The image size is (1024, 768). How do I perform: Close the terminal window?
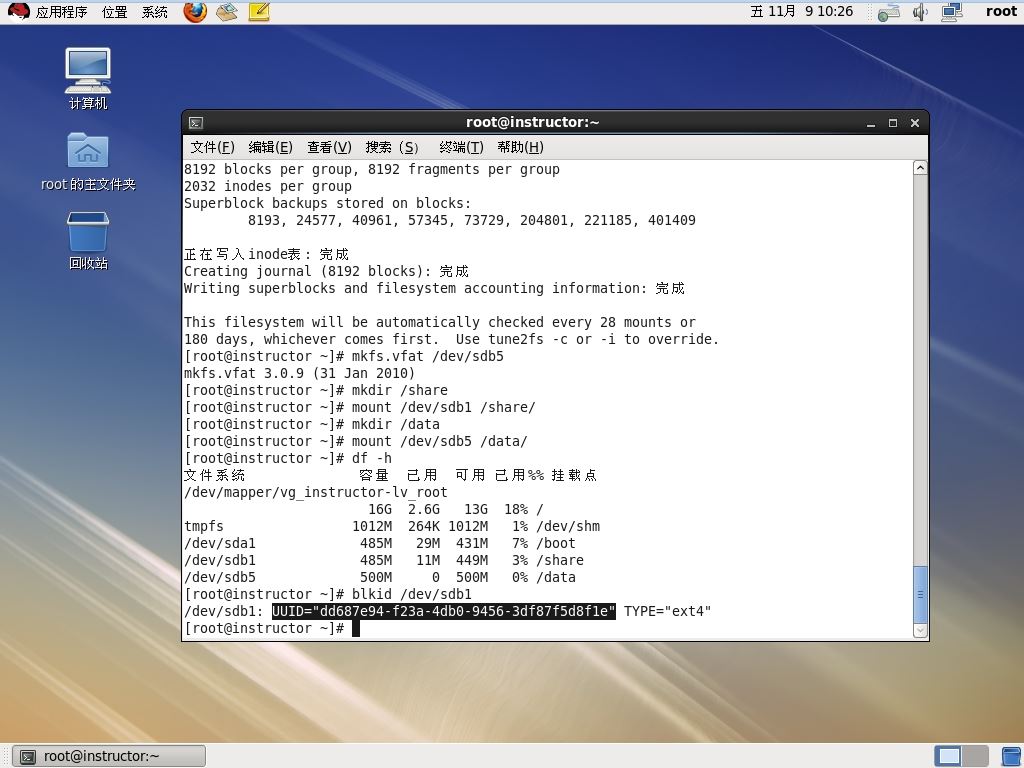(x=915, y=123)
